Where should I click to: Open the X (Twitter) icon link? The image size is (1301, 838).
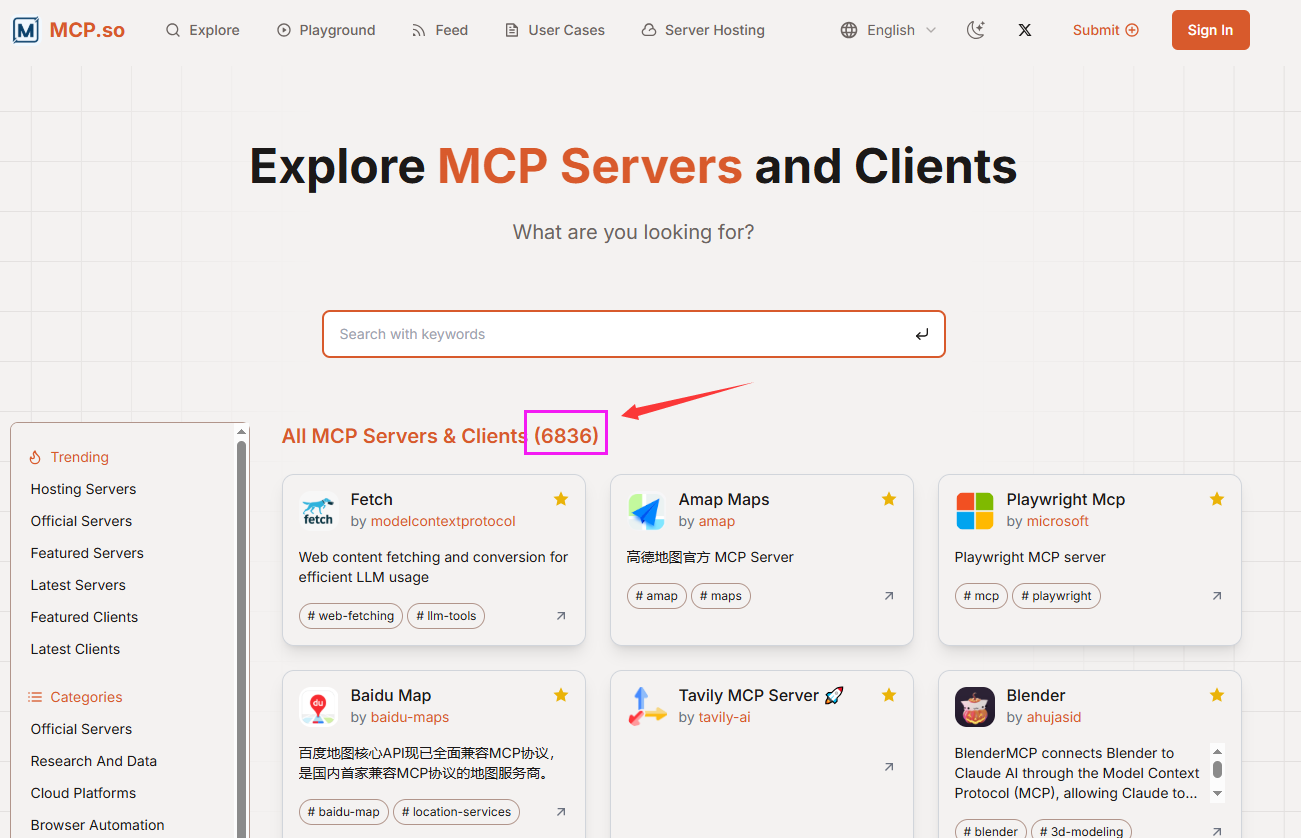pyautogui.click(x=1025, y=30)
